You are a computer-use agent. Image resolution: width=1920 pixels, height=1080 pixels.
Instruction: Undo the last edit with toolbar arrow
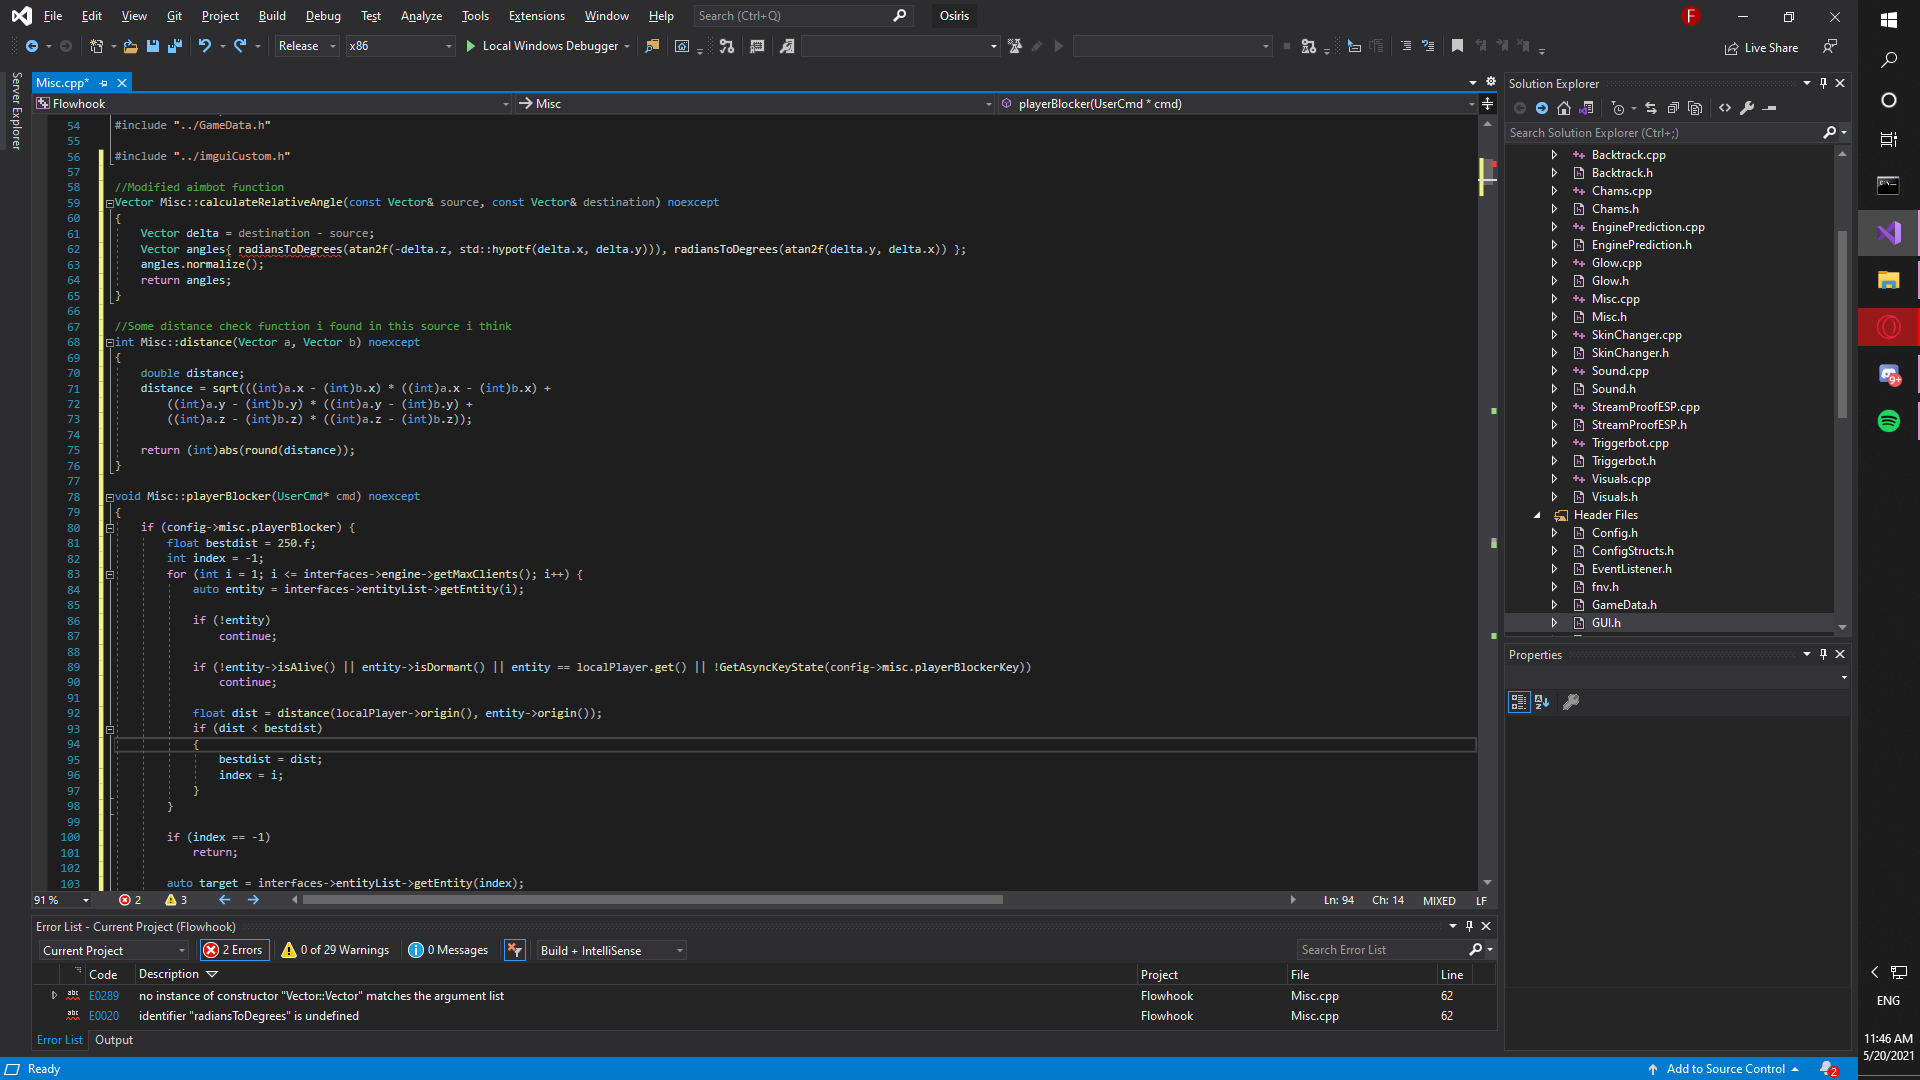pos(205,46)
